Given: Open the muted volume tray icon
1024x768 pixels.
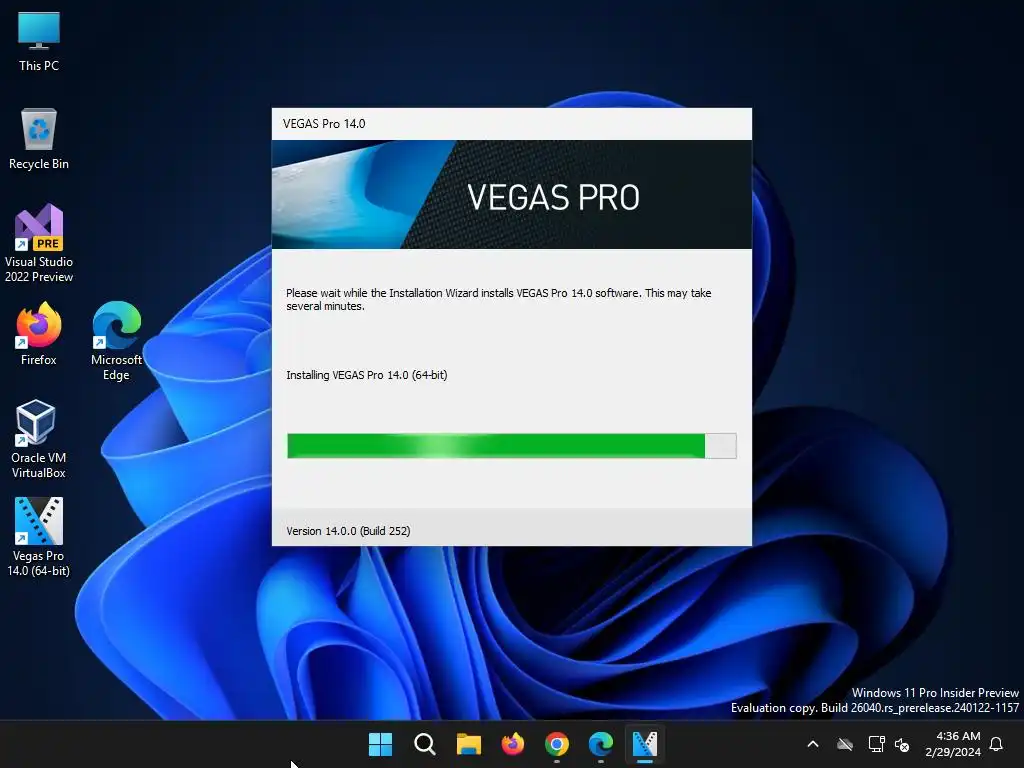Looking at the screenshot, I should pyautogui.click(x=902, y=744).
